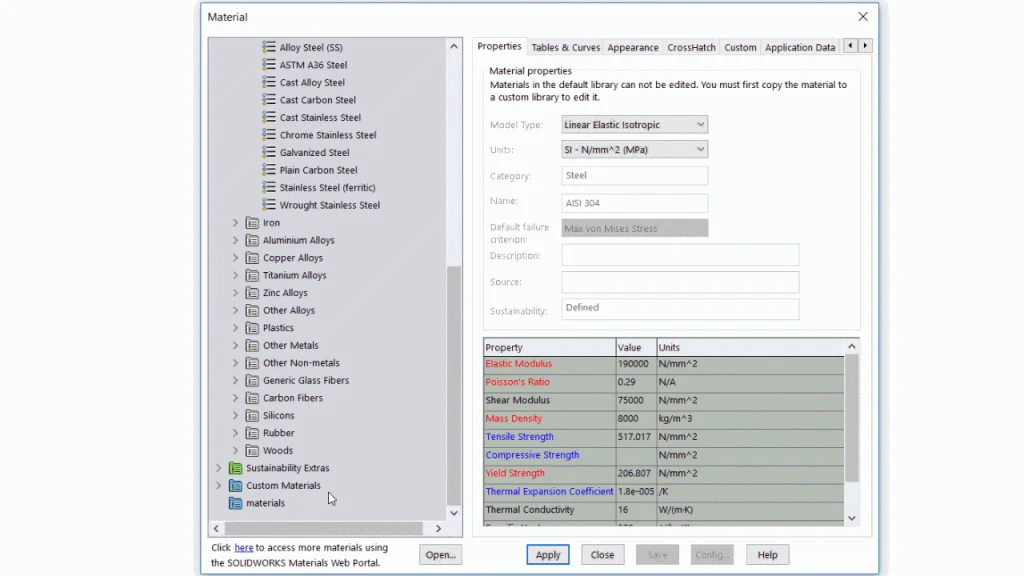Expand the Iron category
This screenshot has height=576, width=1024.
coord(236,223)
